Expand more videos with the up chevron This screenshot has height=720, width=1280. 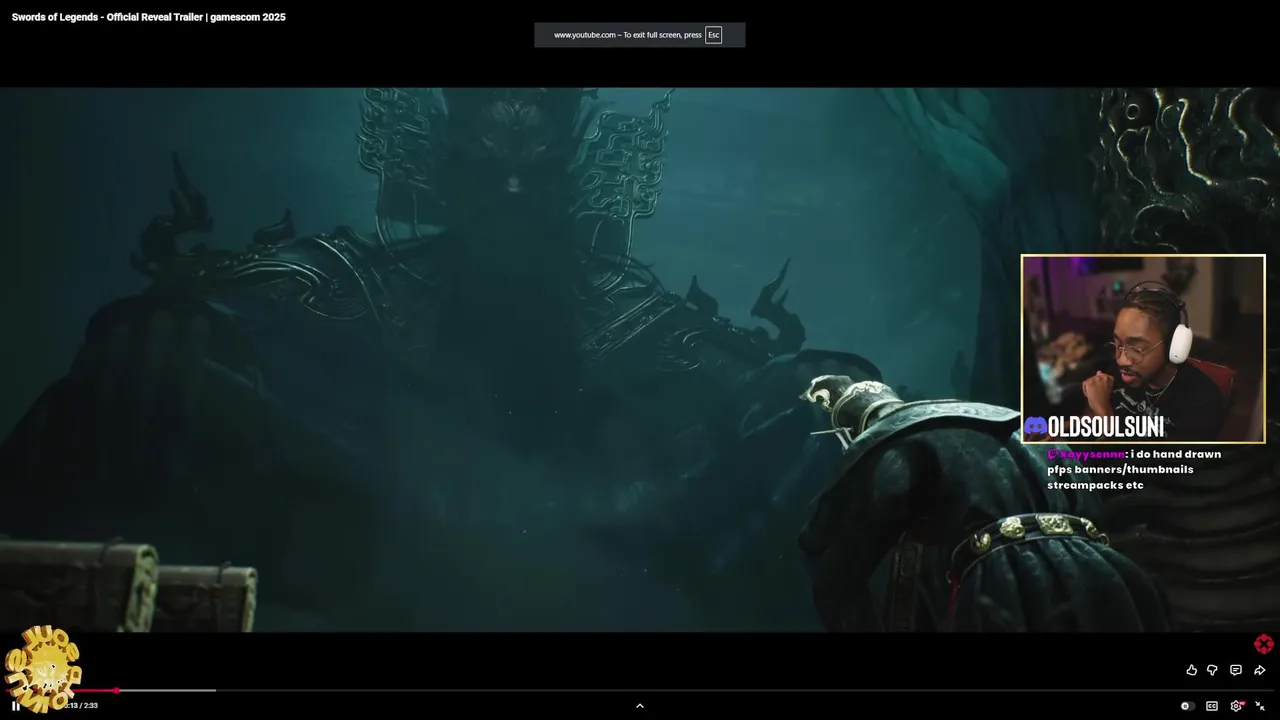pyautogui.click(x=640, y=706)
